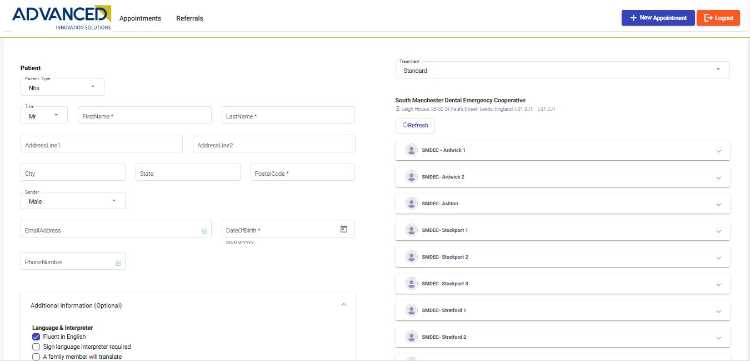The height and width of the screenshot is (361, 750).
Task: Open the Referrals menu
Action: point(189,18)
